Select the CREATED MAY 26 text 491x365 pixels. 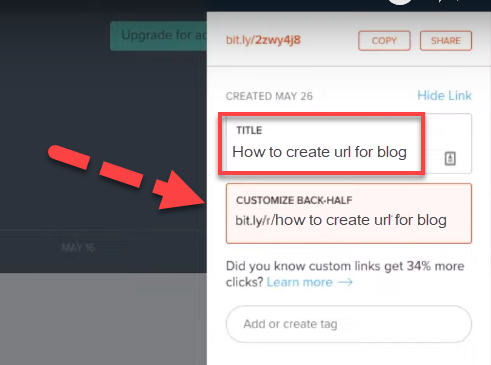pyautogui.click(x=269, y=96)
